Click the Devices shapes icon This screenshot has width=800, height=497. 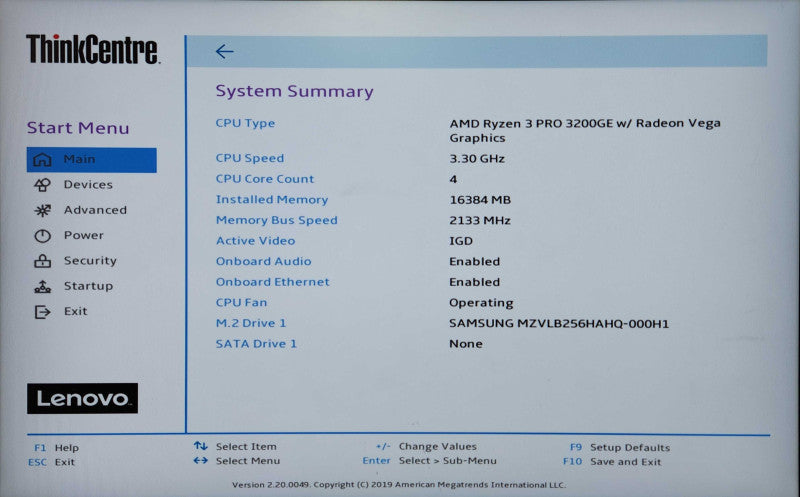(x=42, y=185)
